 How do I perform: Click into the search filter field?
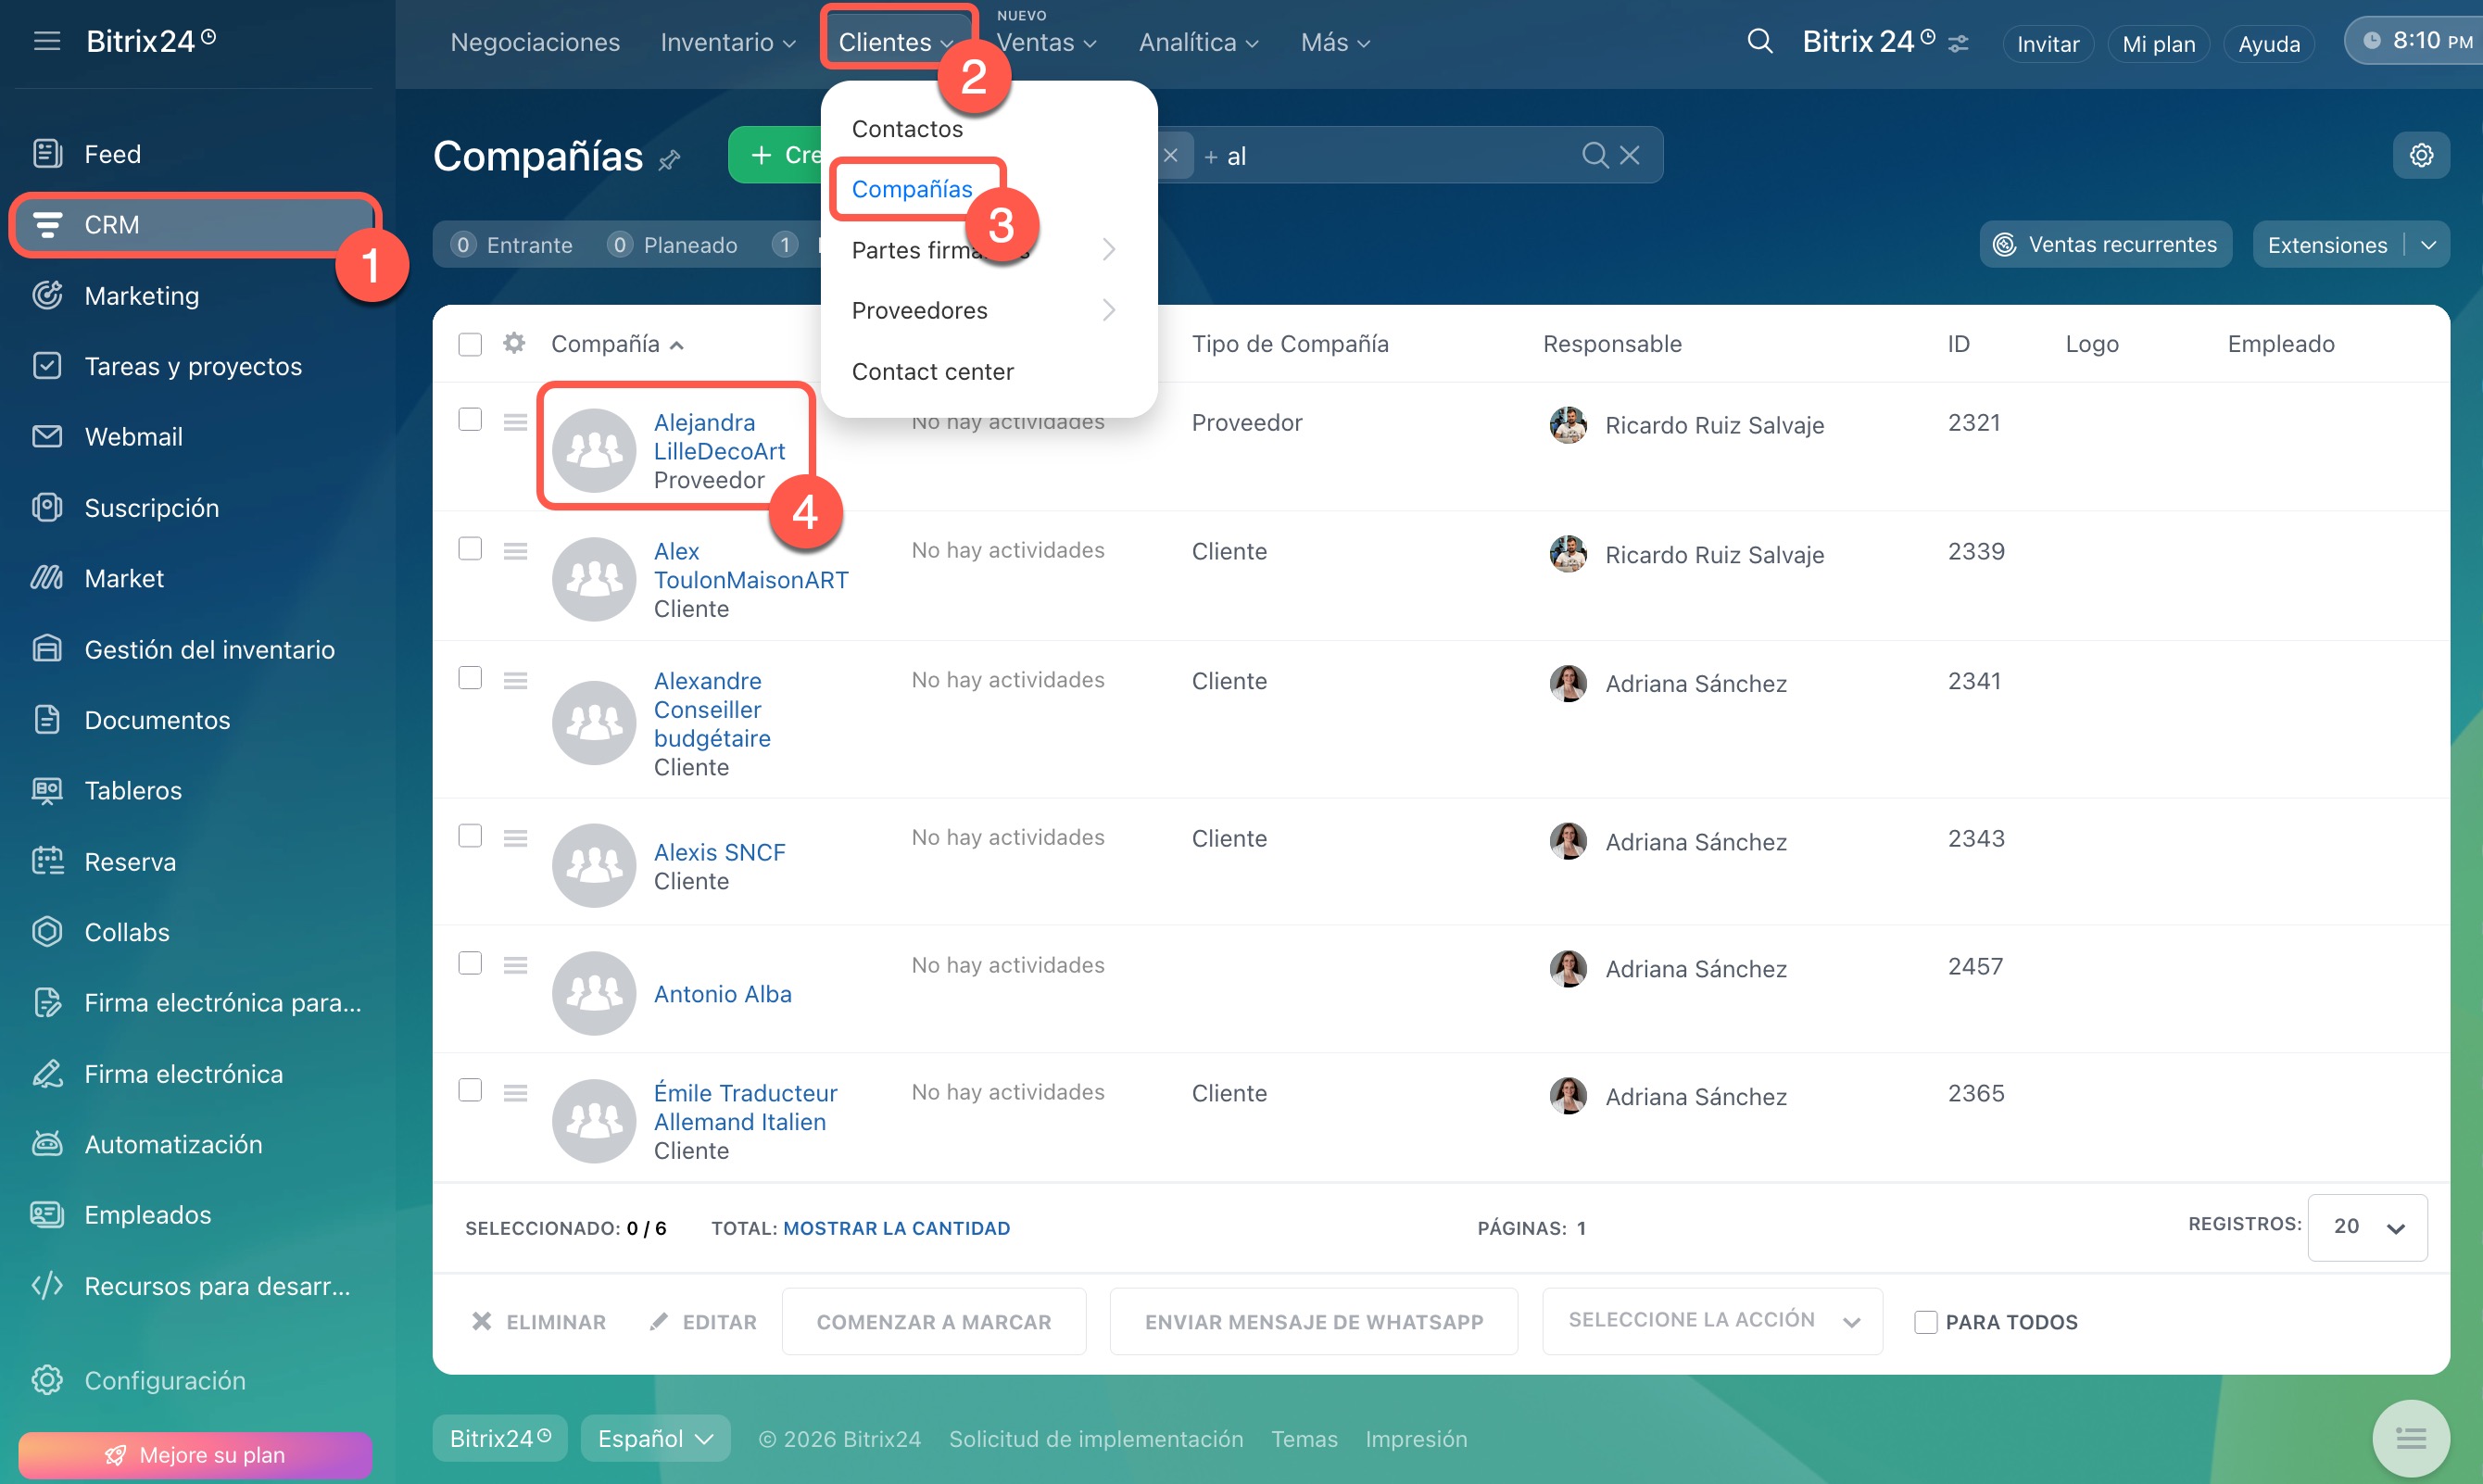tap(1400, 155)
